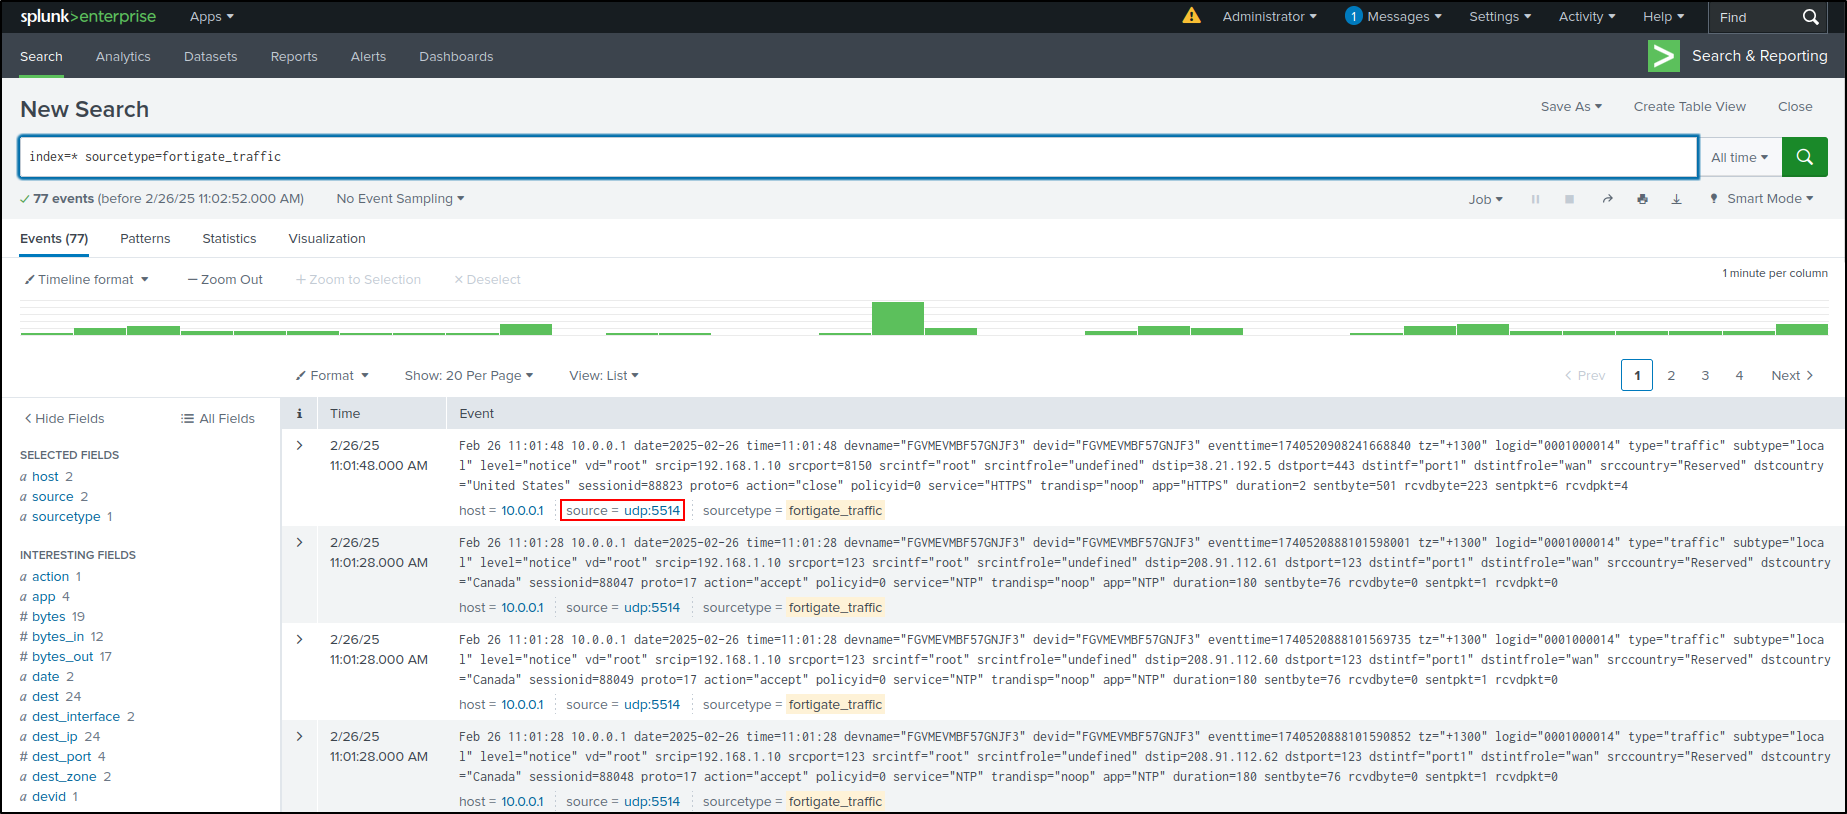Click Zoom Out on the timeline
Screen dimensions: 1847x814
click(225, 280)
